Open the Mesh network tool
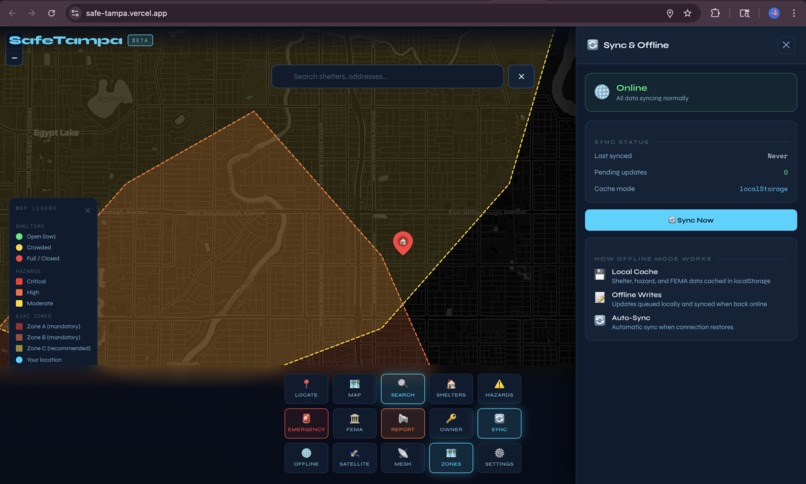This screenshot has height=484, width=806. [402, 457]
